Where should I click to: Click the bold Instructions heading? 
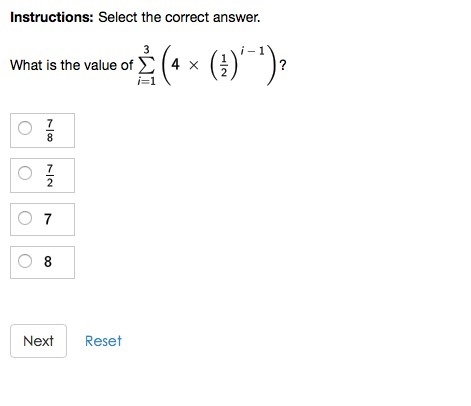(52, 17)
